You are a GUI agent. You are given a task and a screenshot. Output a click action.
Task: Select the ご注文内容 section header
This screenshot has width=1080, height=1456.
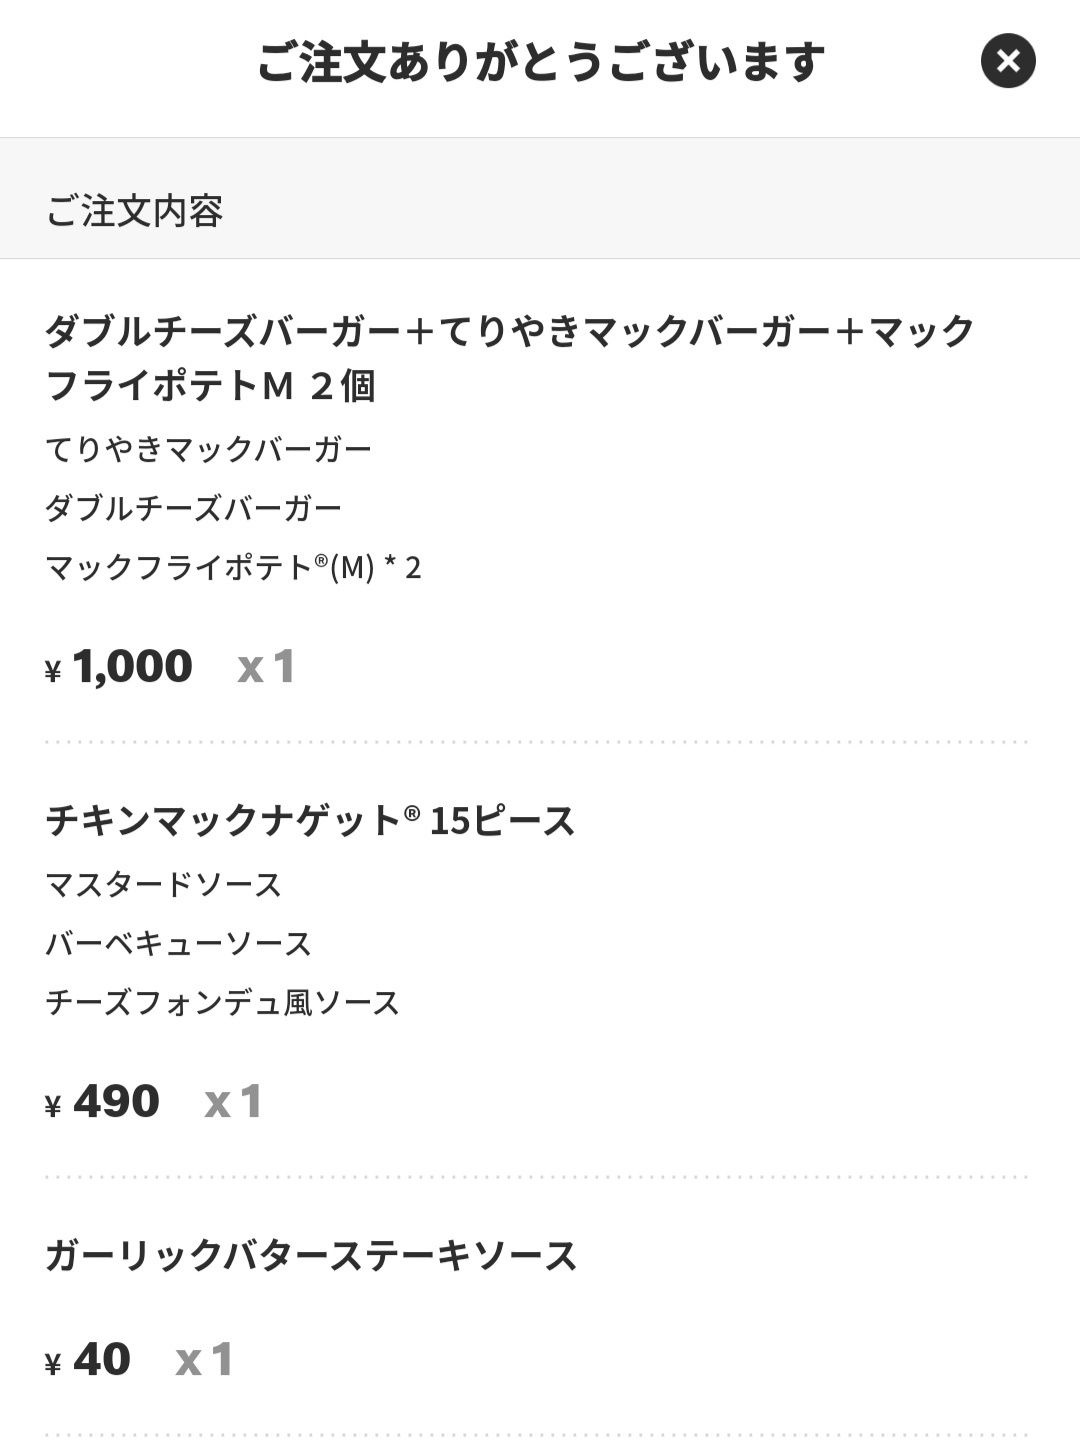coord(134,211)
